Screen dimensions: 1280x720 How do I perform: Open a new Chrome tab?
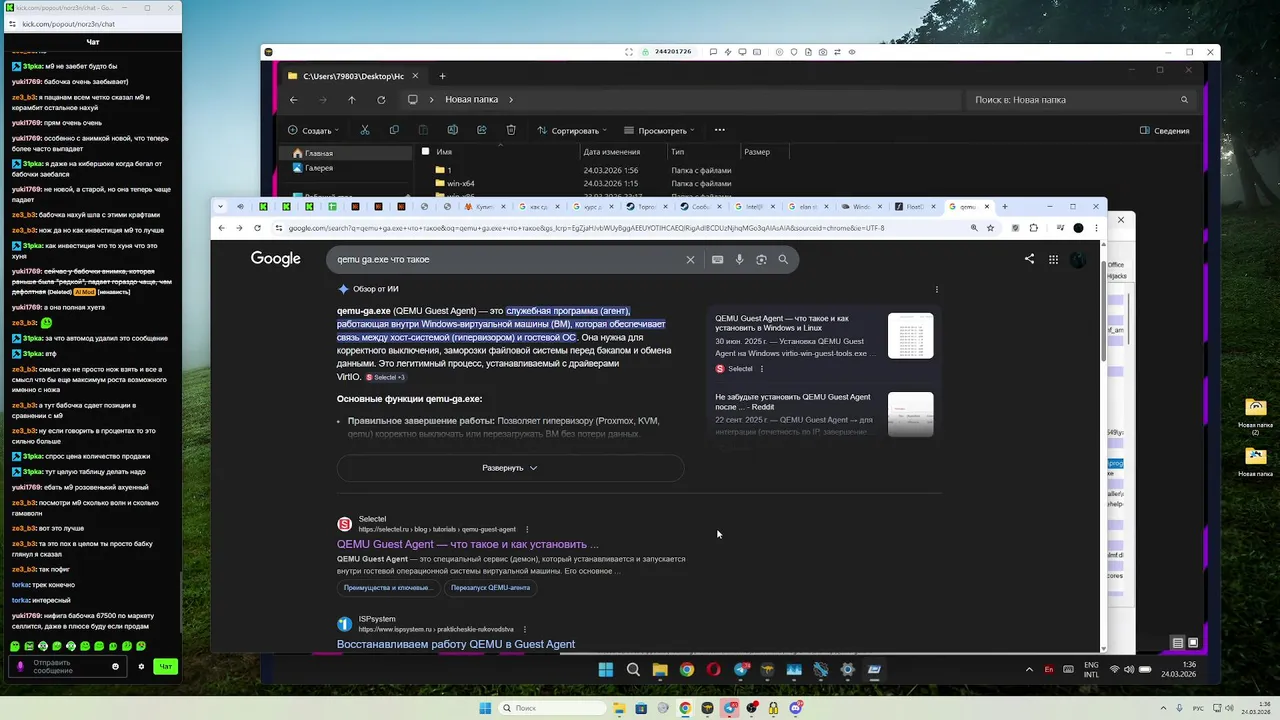pos(1005,206)
